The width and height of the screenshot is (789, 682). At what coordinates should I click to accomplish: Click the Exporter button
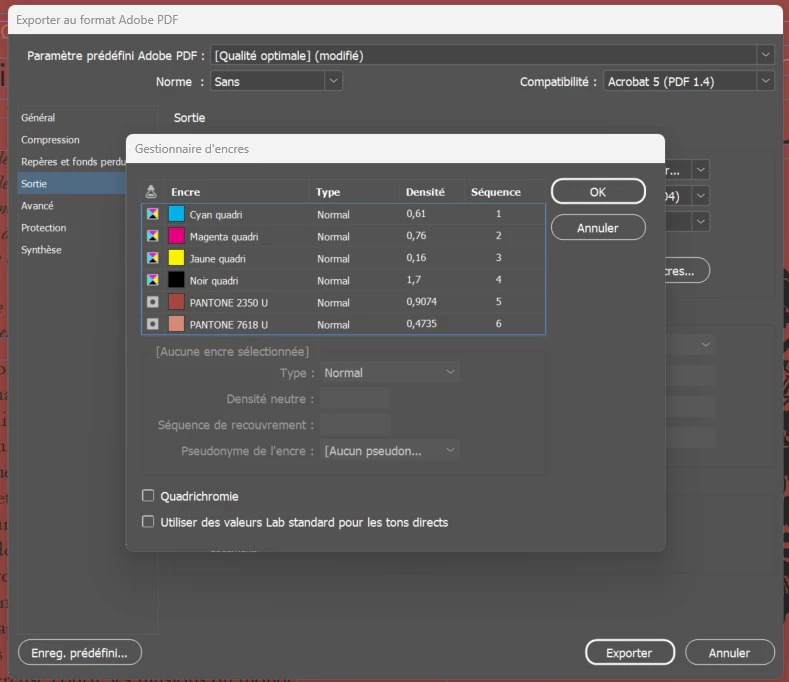(630, 652)
